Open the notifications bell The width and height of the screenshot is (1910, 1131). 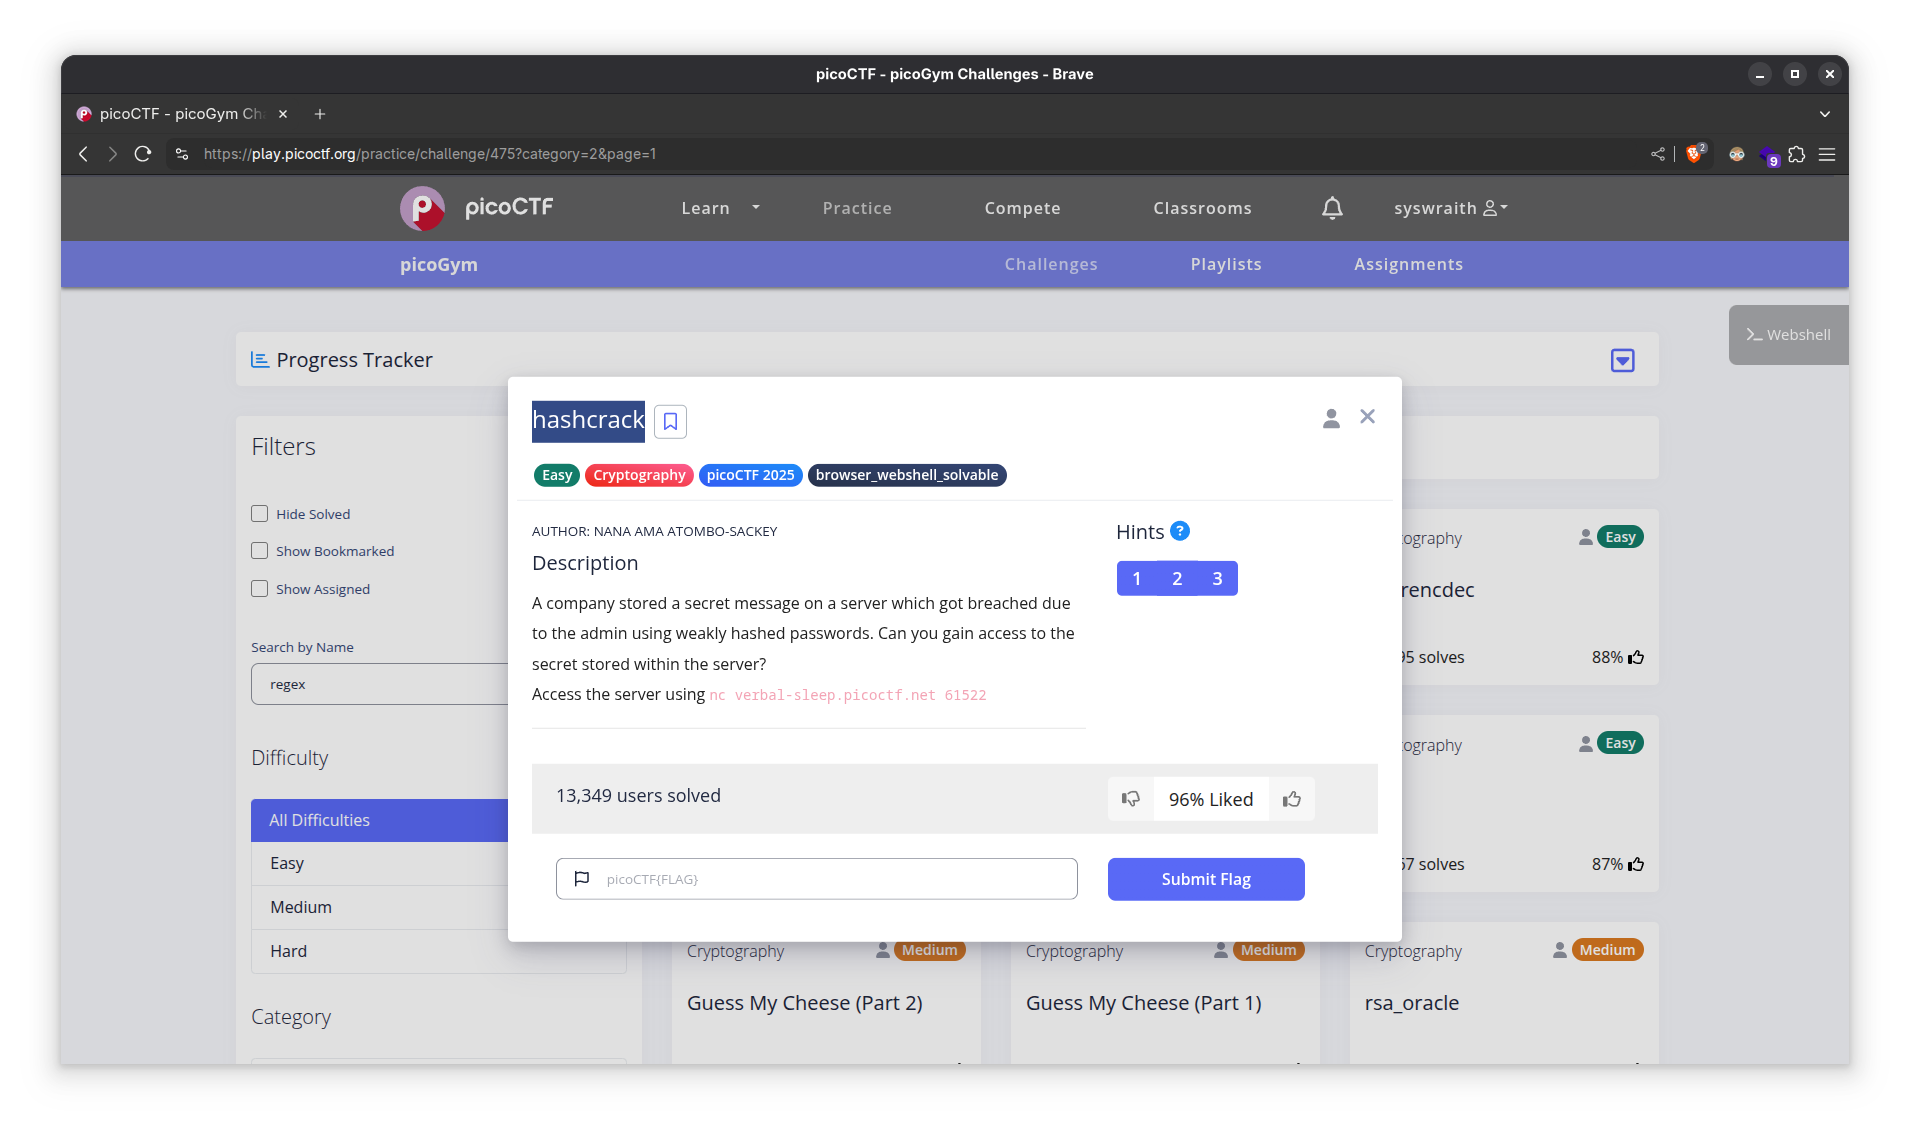pyautogui.click(x=1332, y=208)
